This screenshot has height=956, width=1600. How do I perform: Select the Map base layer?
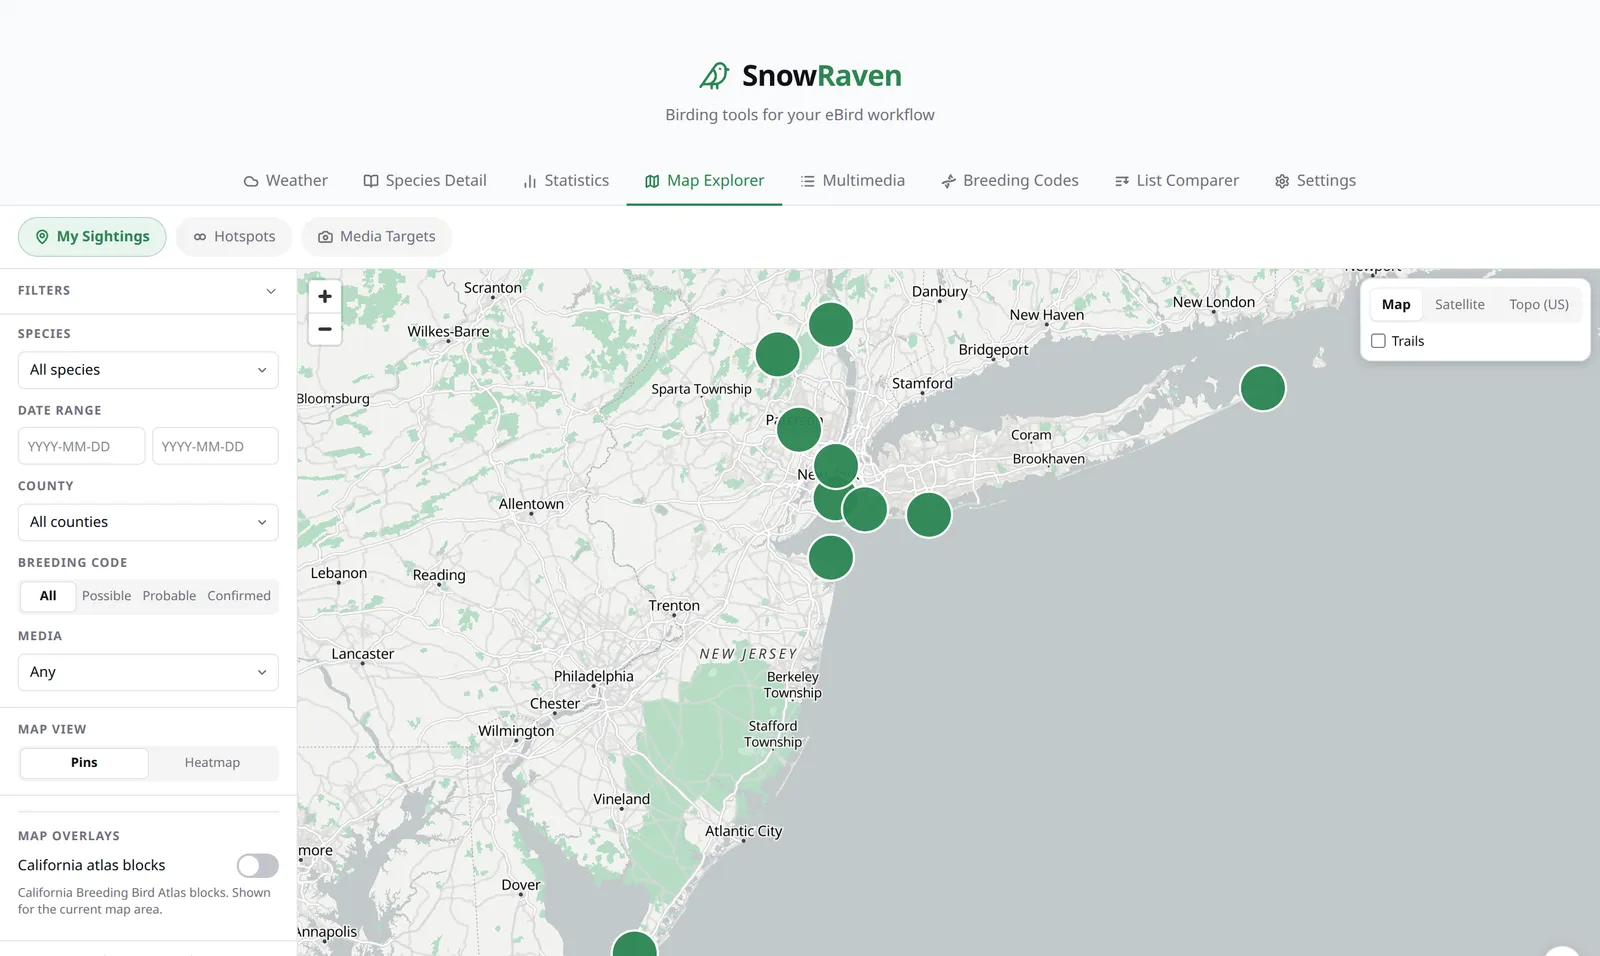click(x=1396, y=305)
